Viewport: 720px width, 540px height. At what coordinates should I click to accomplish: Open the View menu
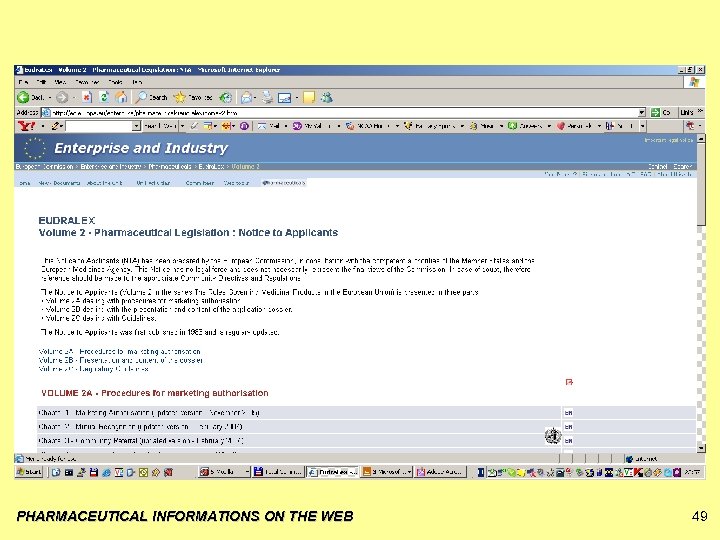(x=60, y=82)
